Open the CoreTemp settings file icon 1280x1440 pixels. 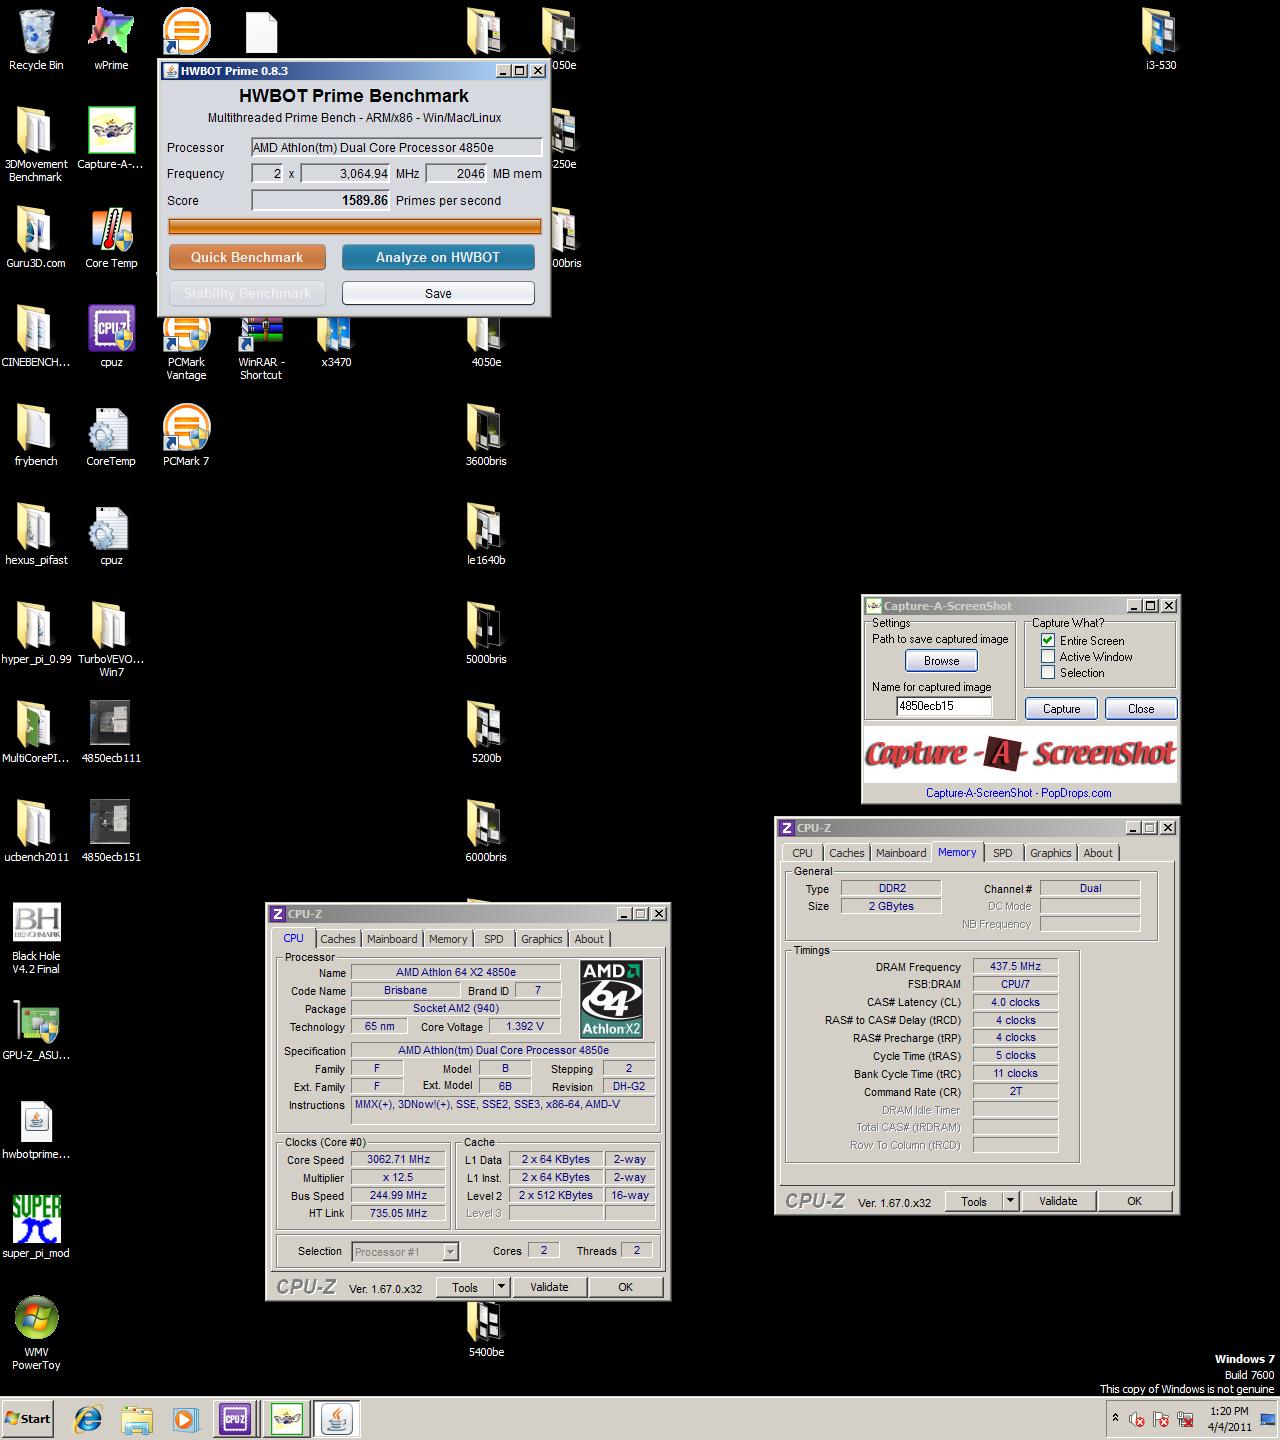point(111,428)
